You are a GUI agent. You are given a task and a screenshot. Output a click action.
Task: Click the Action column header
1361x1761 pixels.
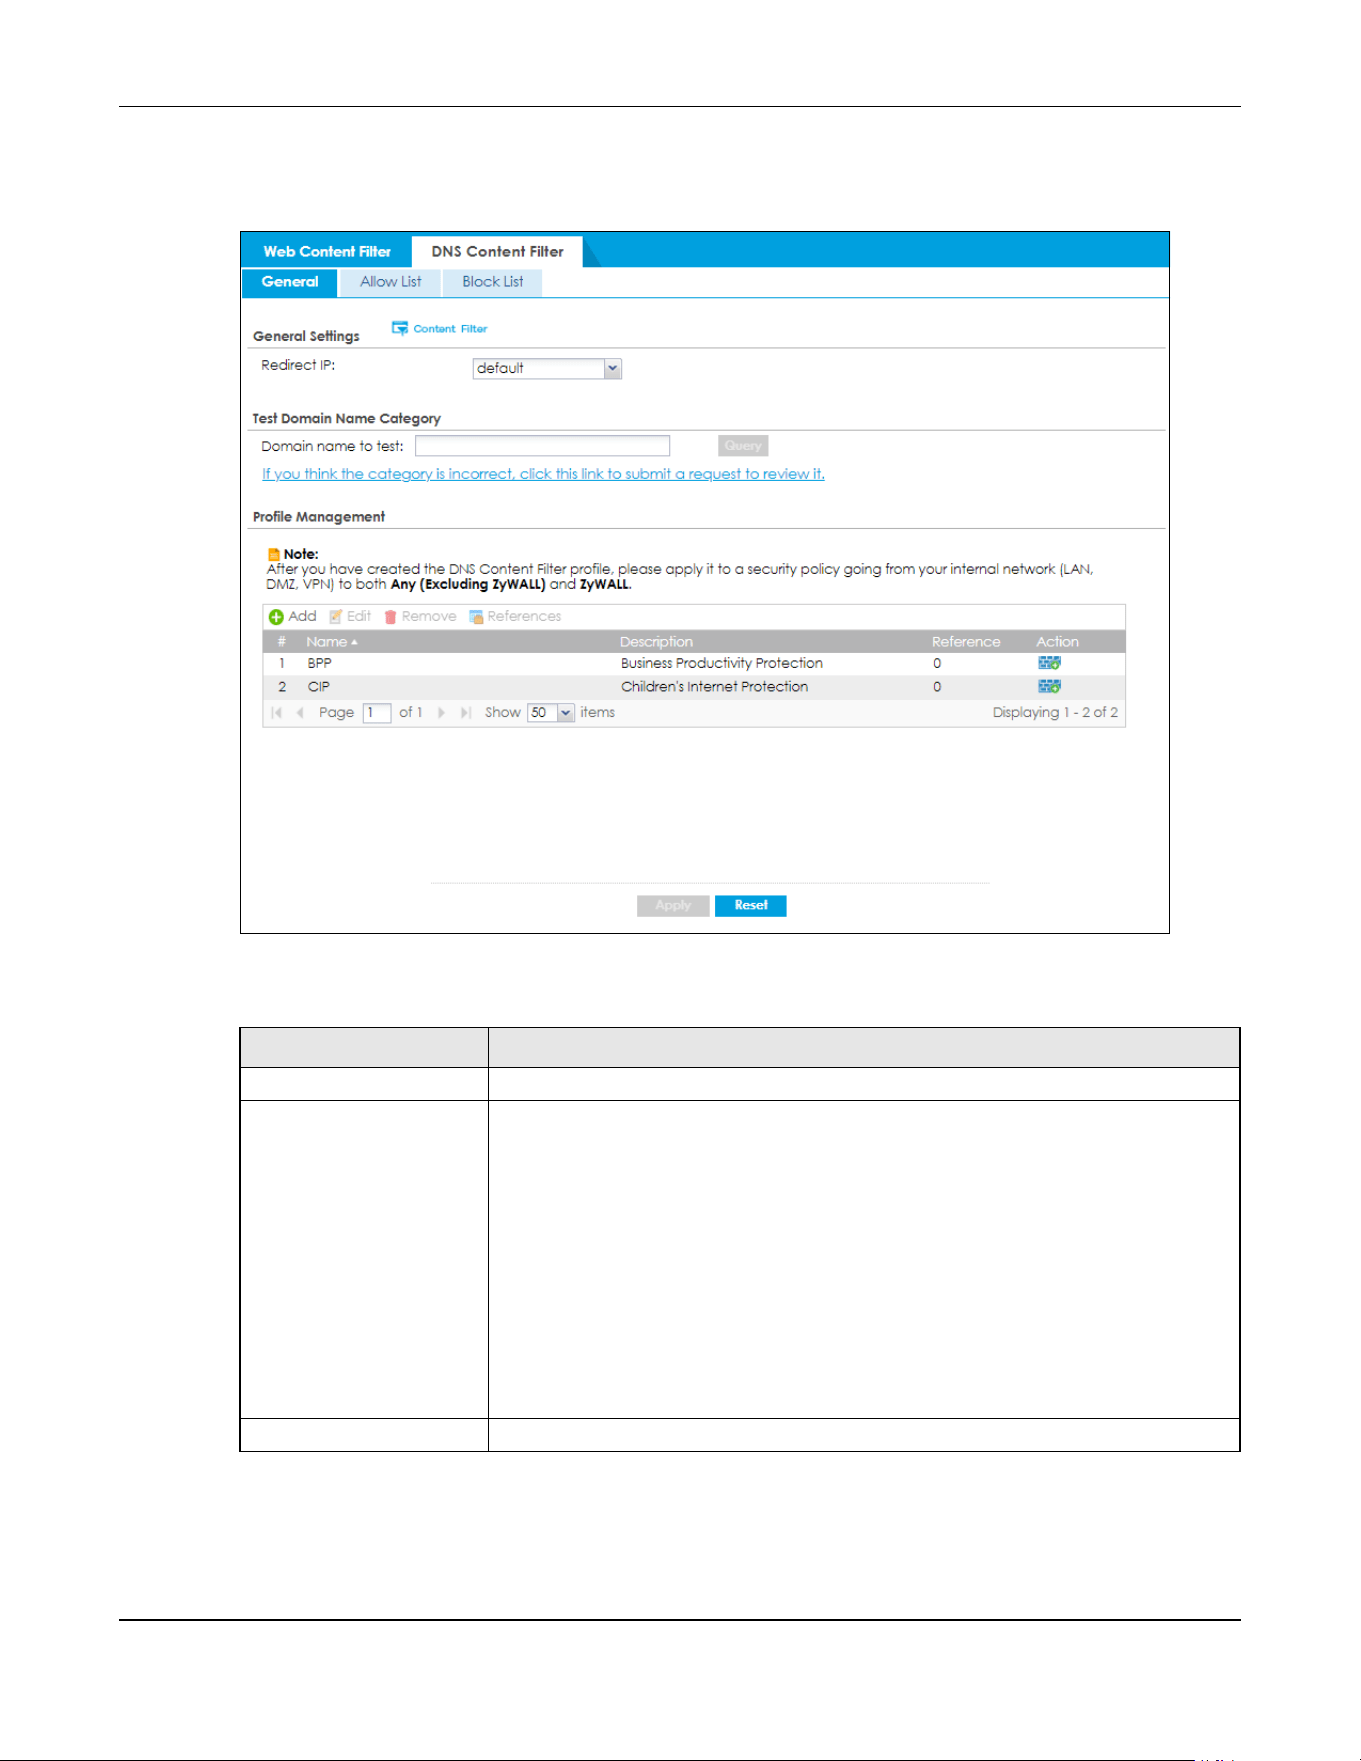1057,642
